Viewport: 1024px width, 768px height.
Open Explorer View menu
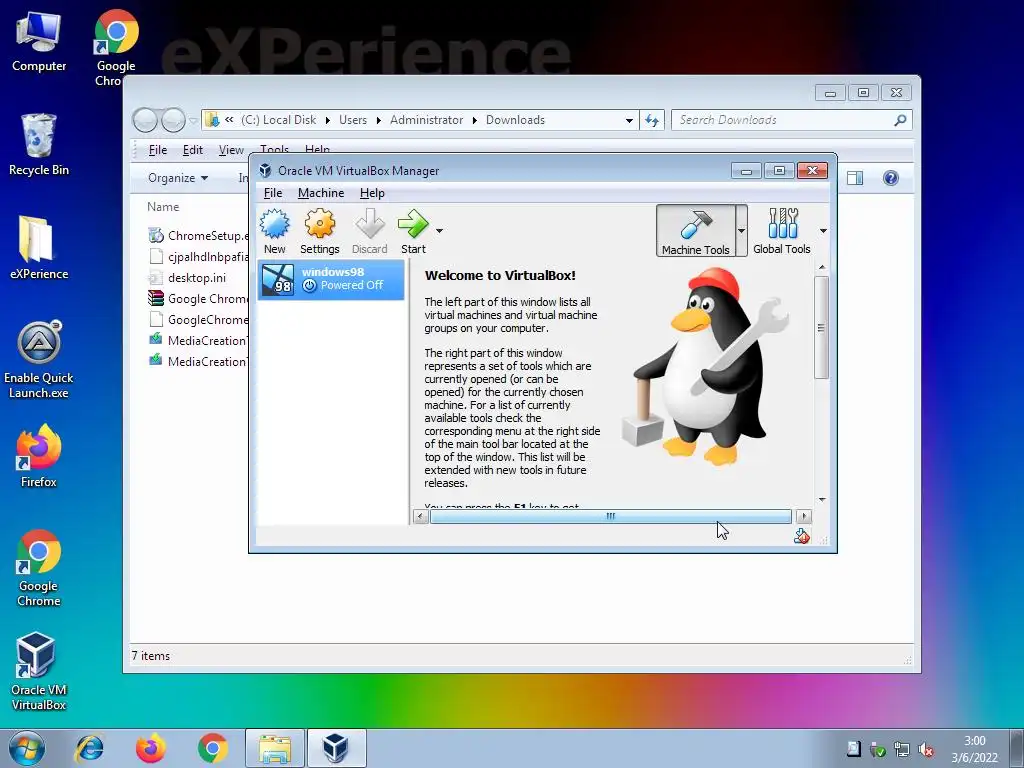pyautogui.click(x=231, y=150)
